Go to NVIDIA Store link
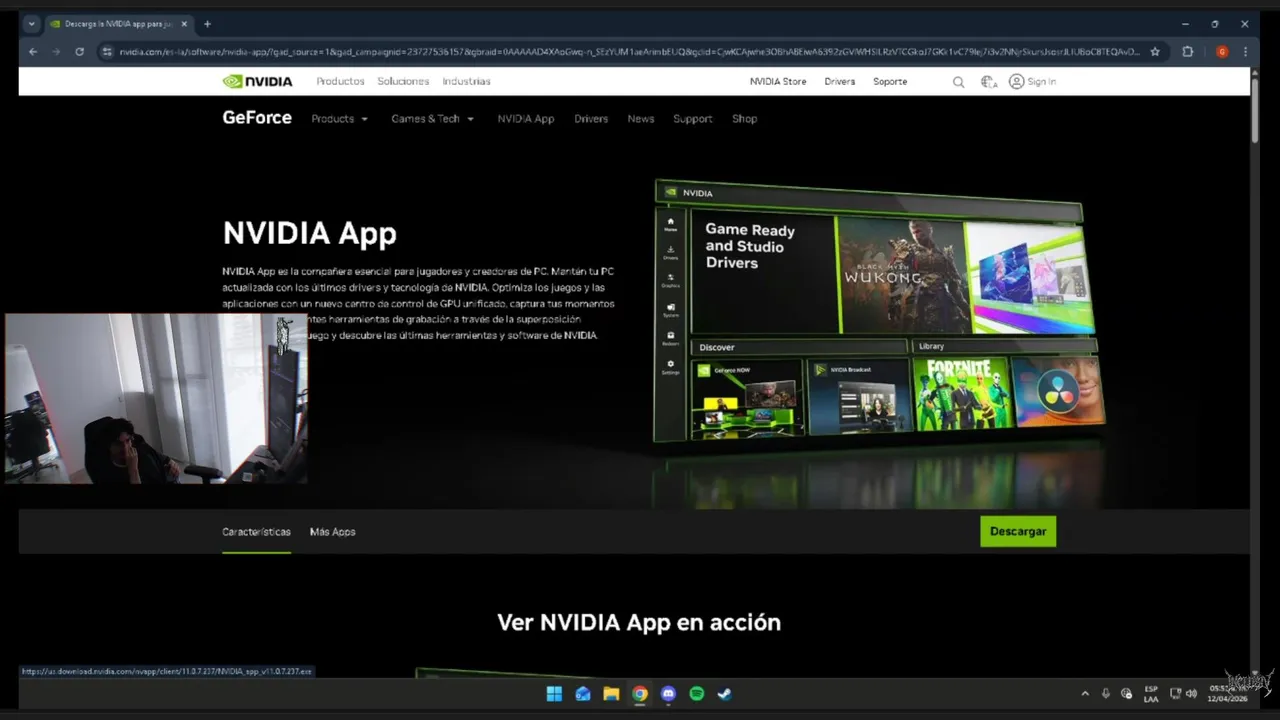The width and height of the screenshot is (1280, 720). [778, 82]
